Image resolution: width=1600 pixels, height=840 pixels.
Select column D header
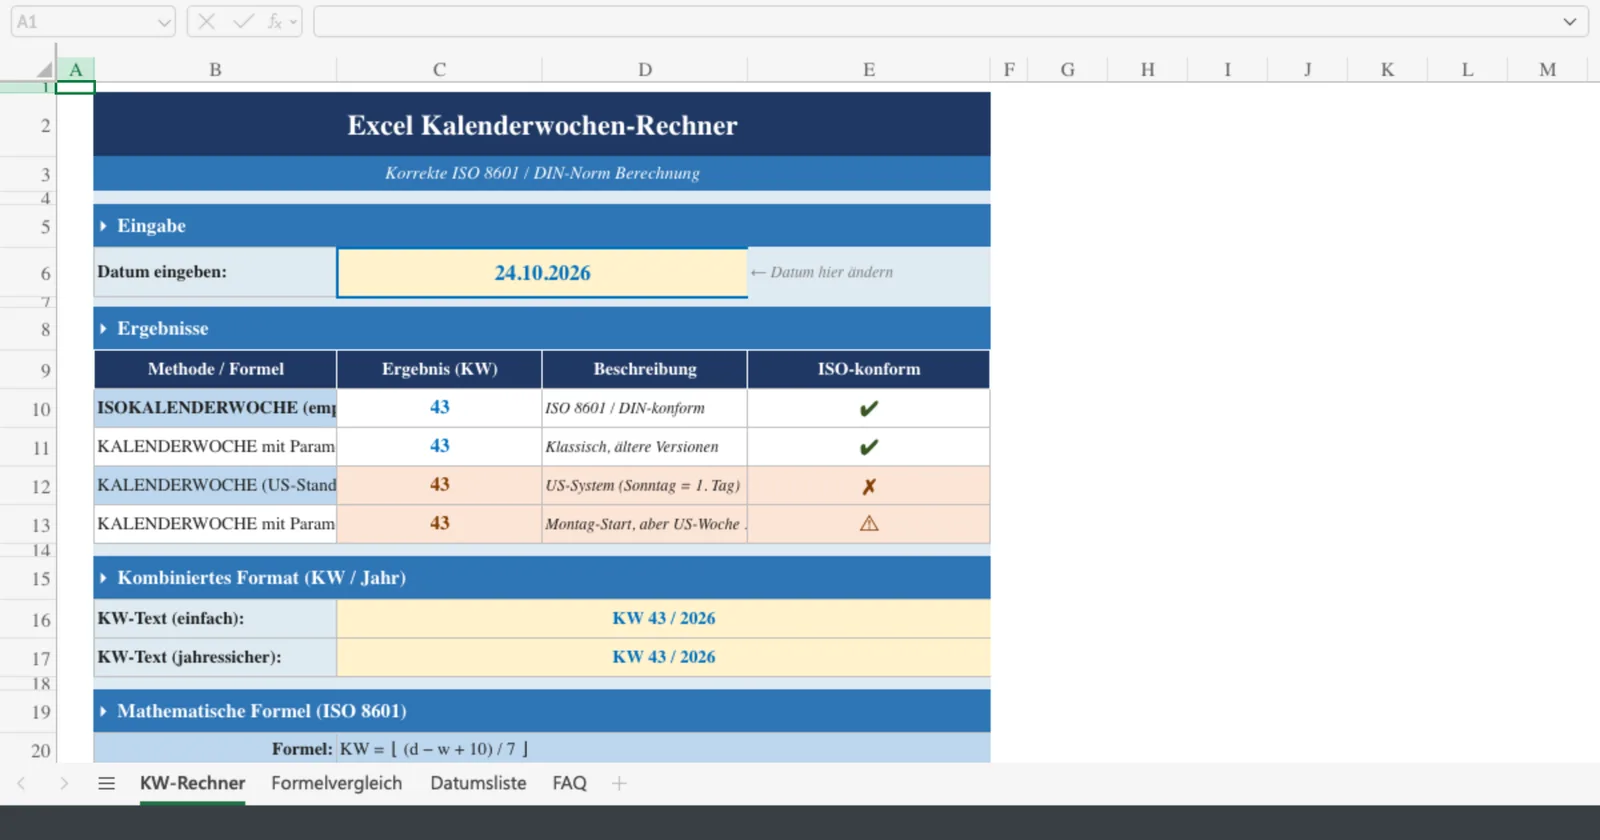(x=644, y=69)
